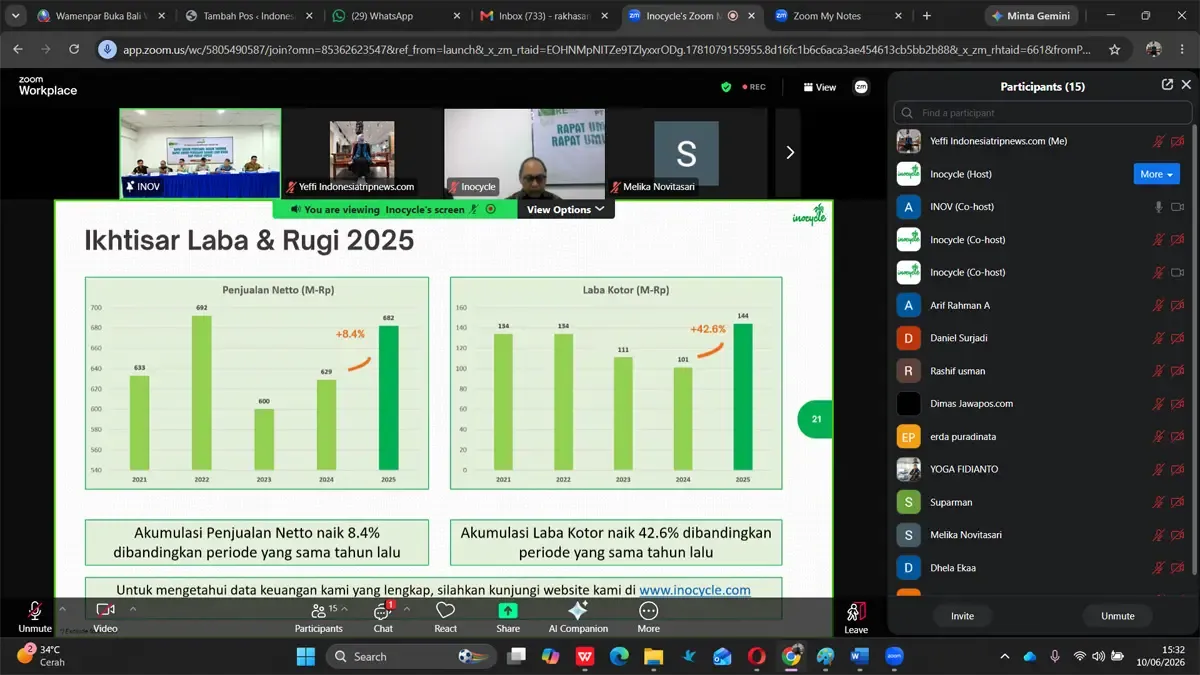Screen dimensions: 1200x675
Task: Toggle Participants panel from toolbar
Action: click(318, 616)
